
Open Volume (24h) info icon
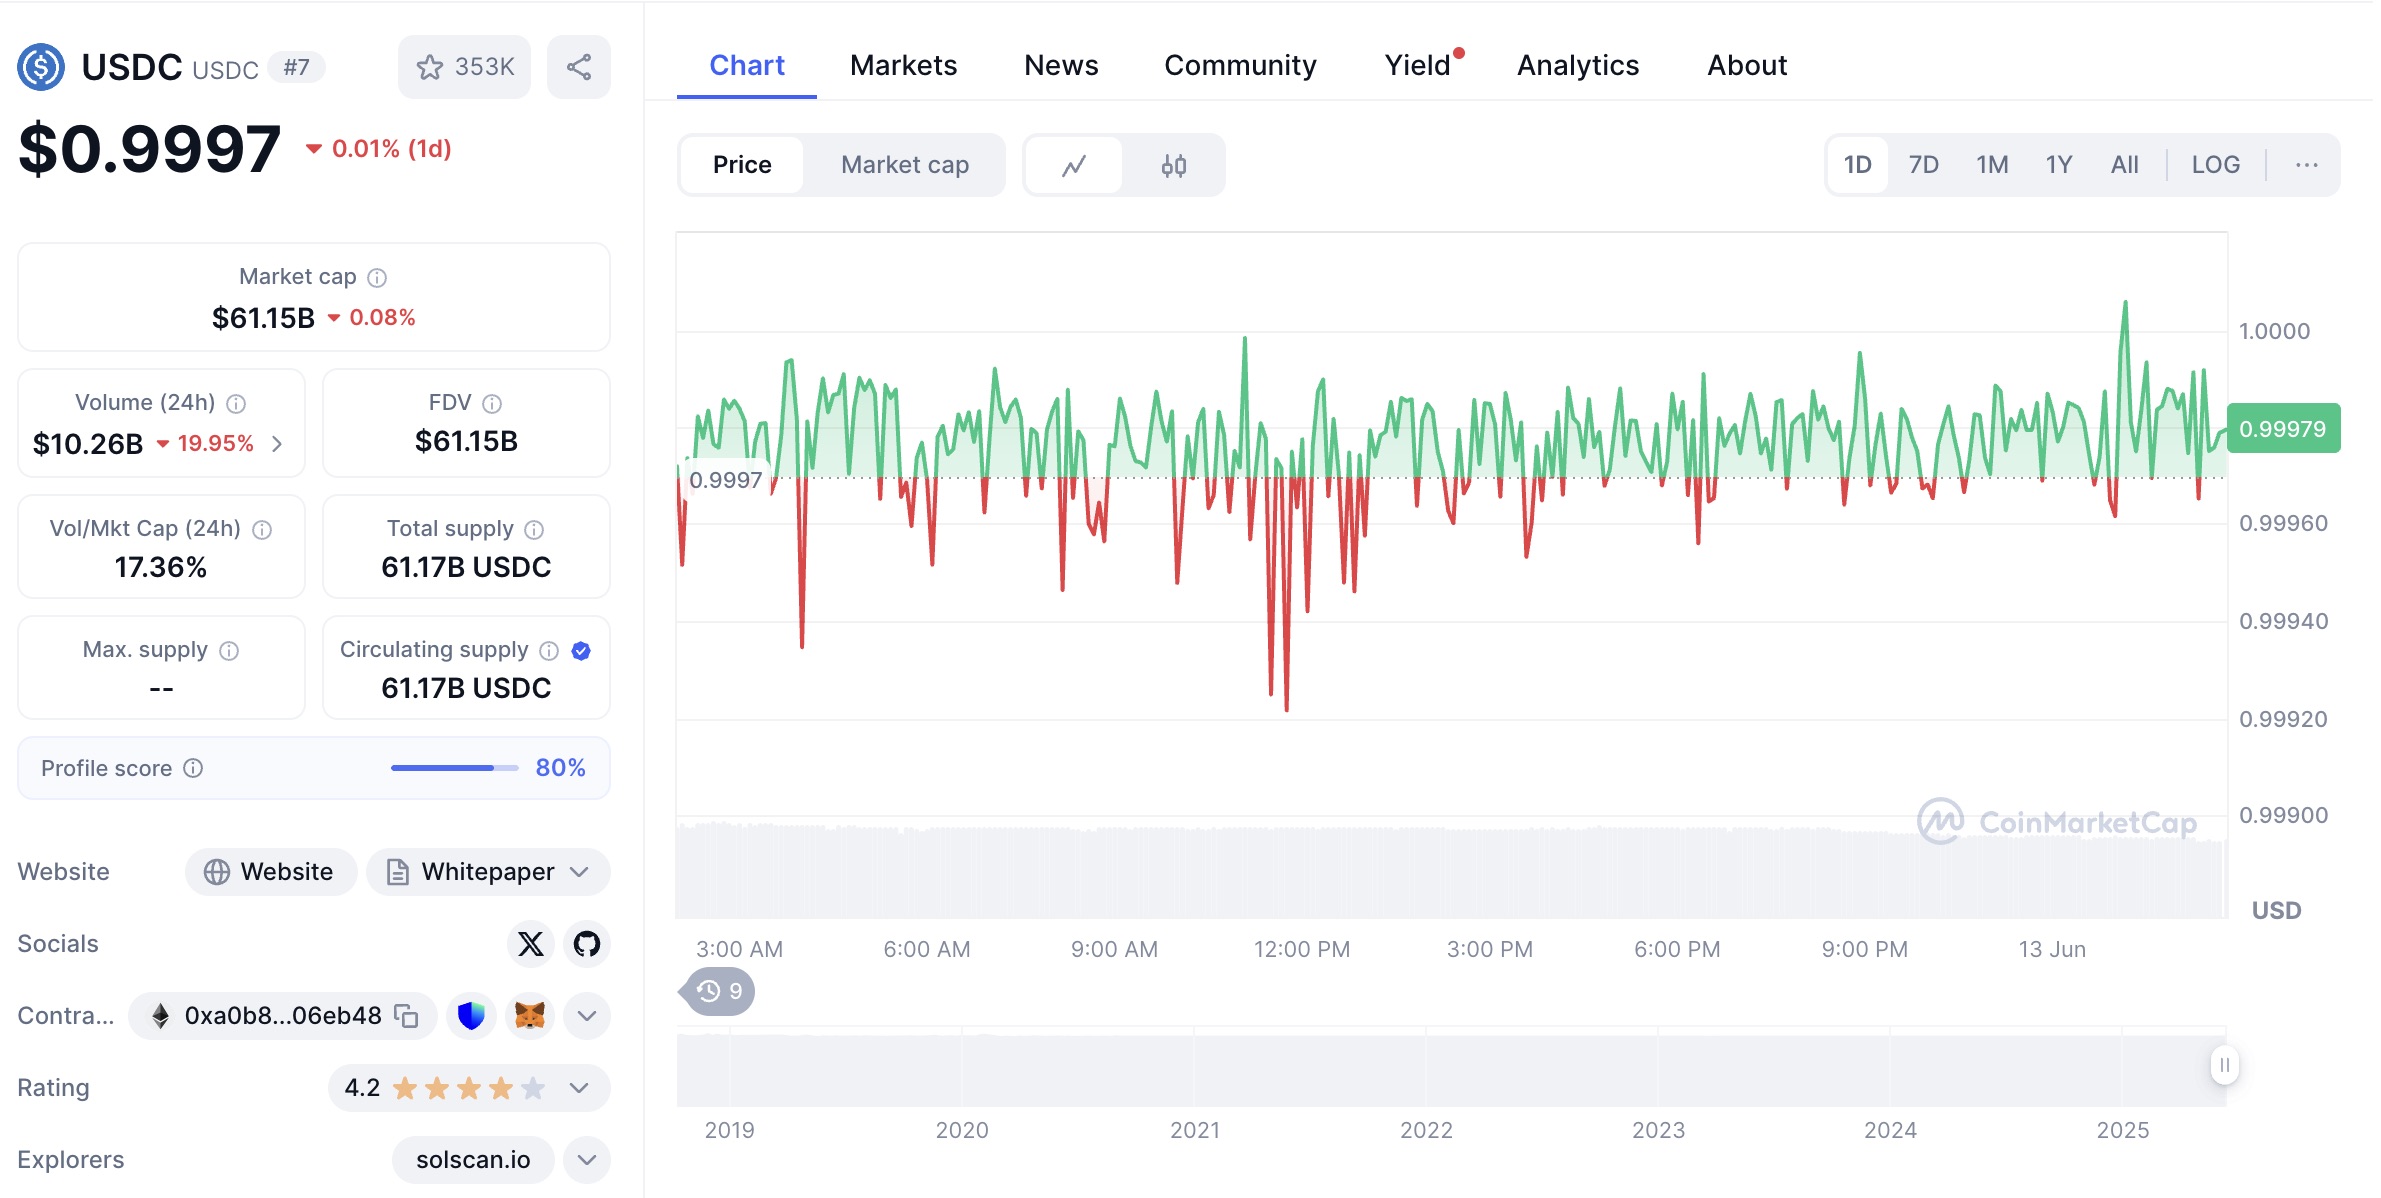(236, 404)
